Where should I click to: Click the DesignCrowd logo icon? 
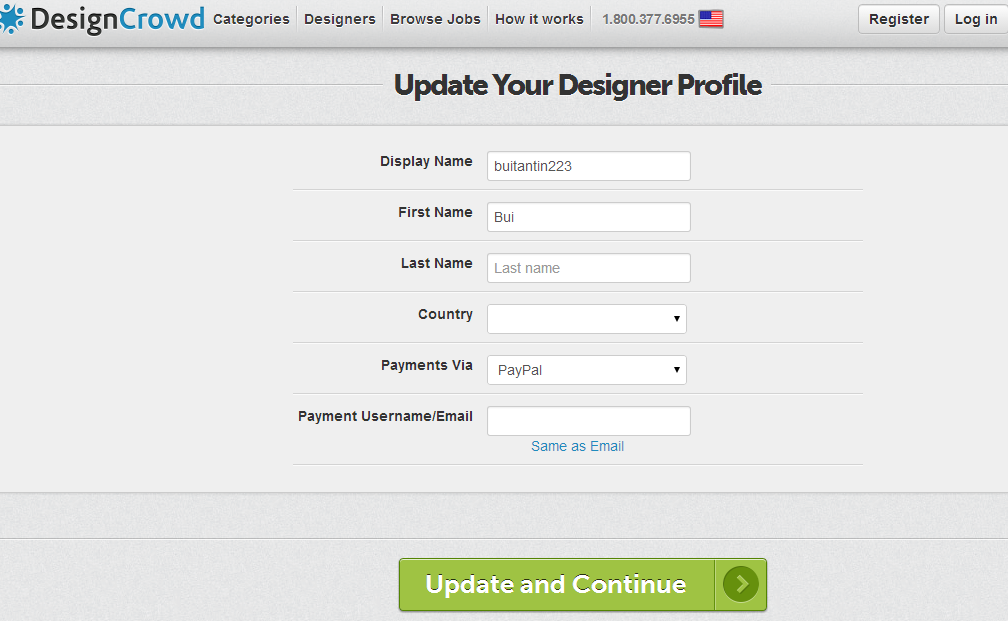12,19
